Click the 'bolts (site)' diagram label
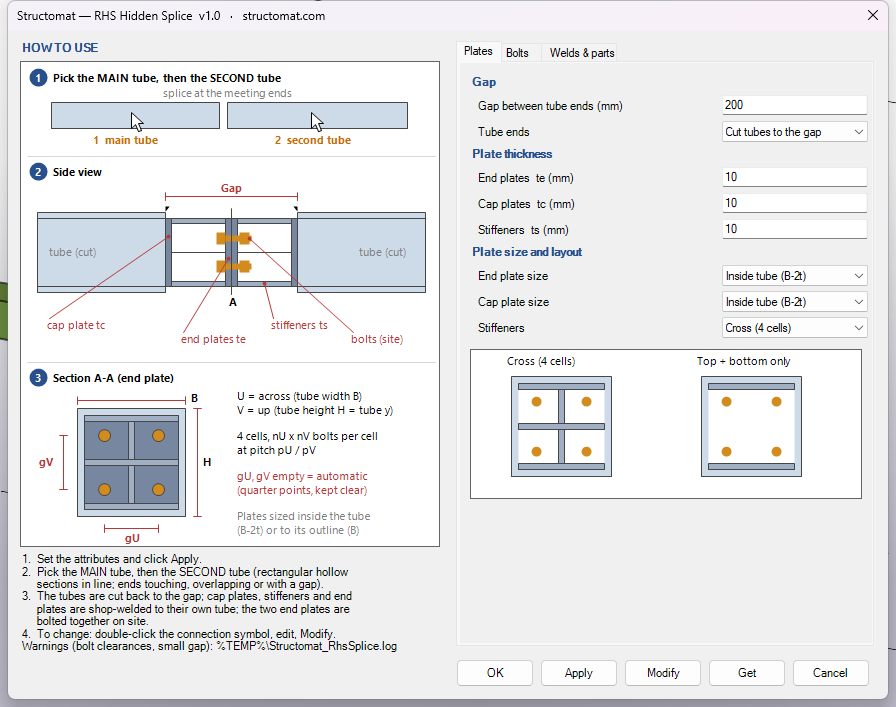896x707 pixels. pos(377,339)
